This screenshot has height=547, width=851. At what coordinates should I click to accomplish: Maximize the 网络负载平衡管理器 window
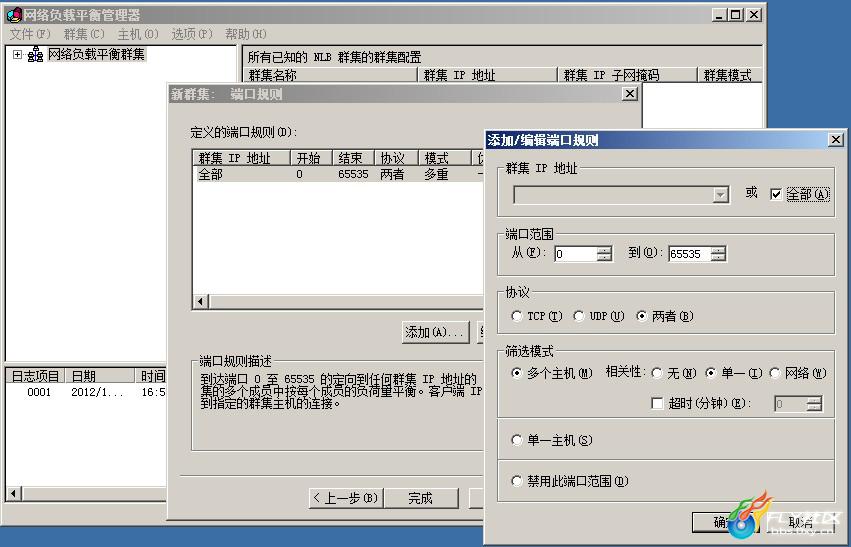[x=736, y=15]
